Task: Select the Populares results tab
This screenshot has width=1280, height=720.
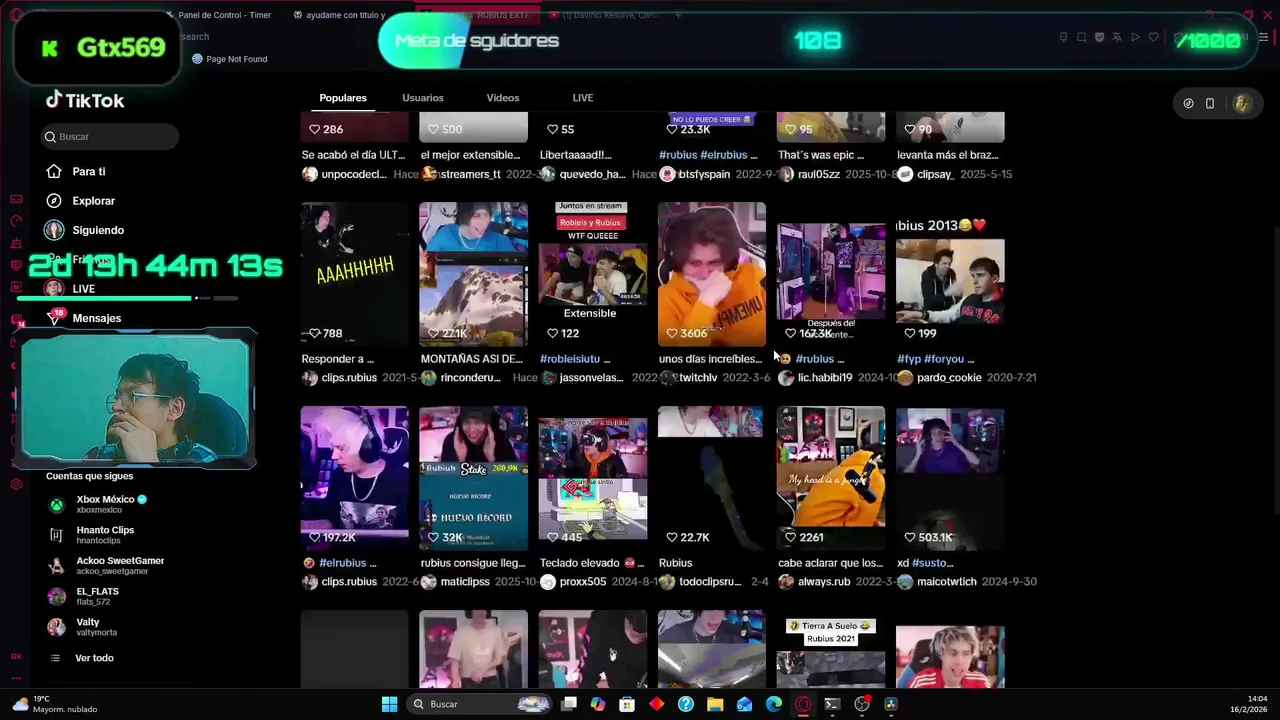Action: 343,98
